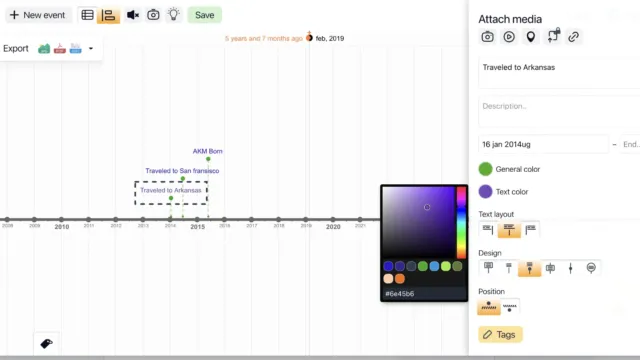Screen dimensions: 640x360
Task: Choose the box centered on line design
Action: point(550,268)
